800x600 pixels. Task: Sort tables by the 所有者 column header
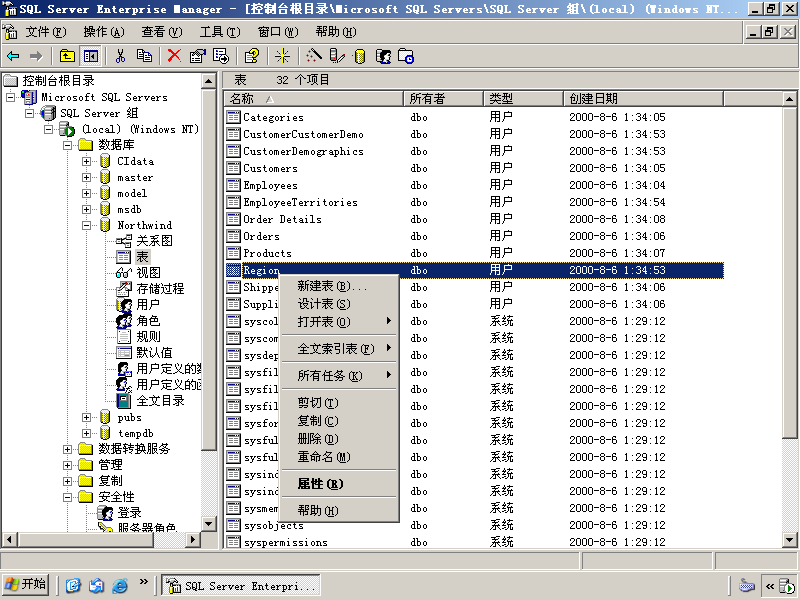coord(443,98)
